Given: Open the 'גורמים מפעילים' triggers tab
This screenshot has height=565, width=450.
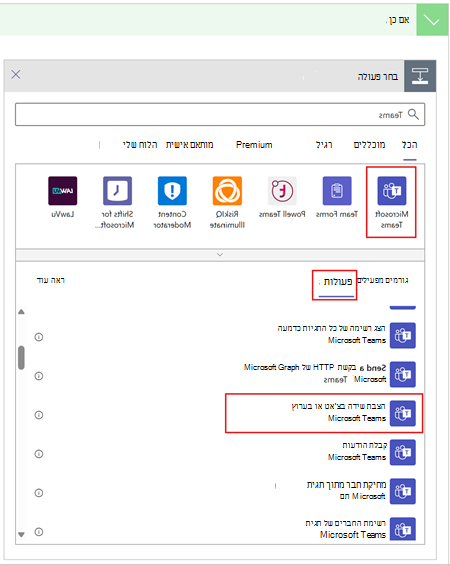Looking at the screenshot, I should (x=383, y=280).
